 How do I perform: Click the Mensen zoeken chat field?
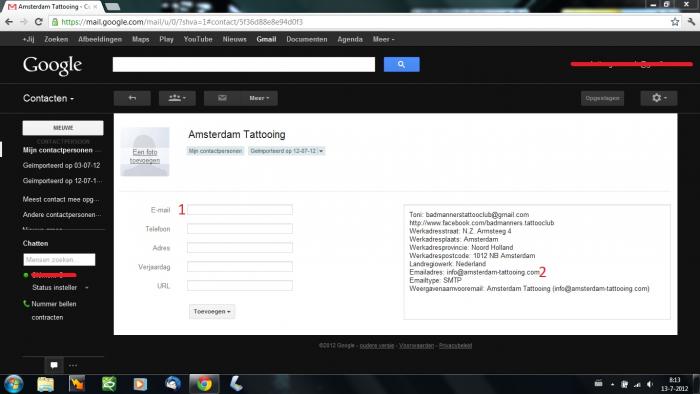coord(59,260)
